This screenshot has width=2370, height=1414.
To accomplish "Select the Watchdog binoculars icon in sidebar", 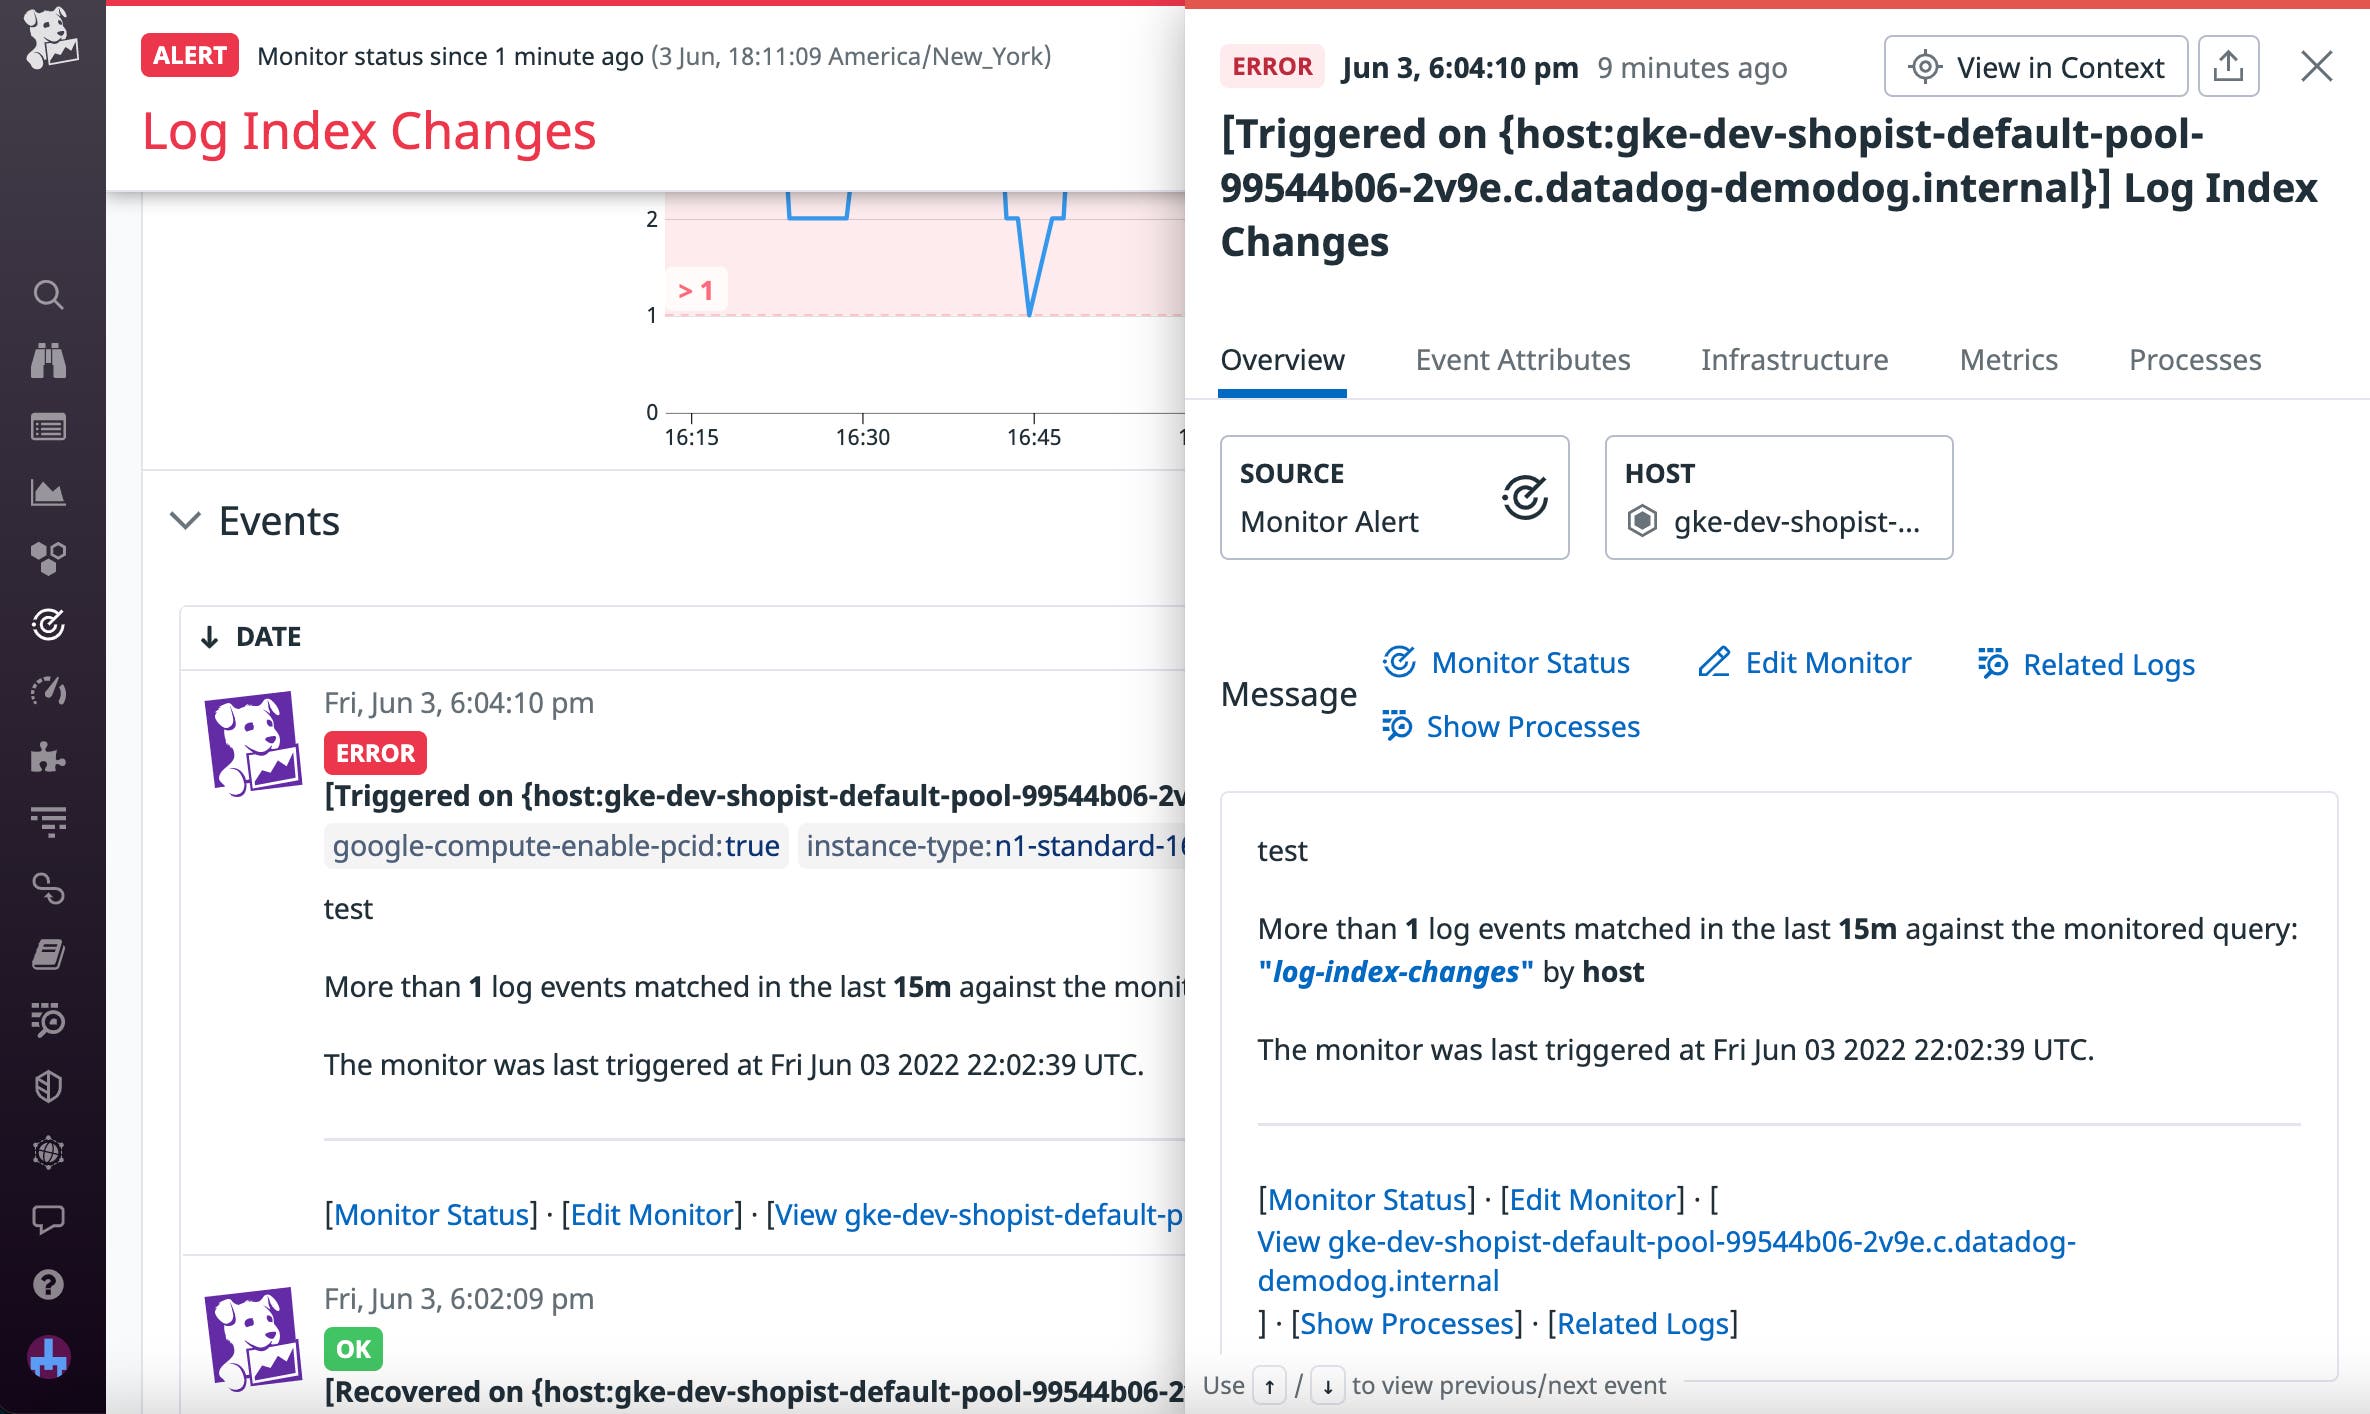I will (x=47, y=361).
